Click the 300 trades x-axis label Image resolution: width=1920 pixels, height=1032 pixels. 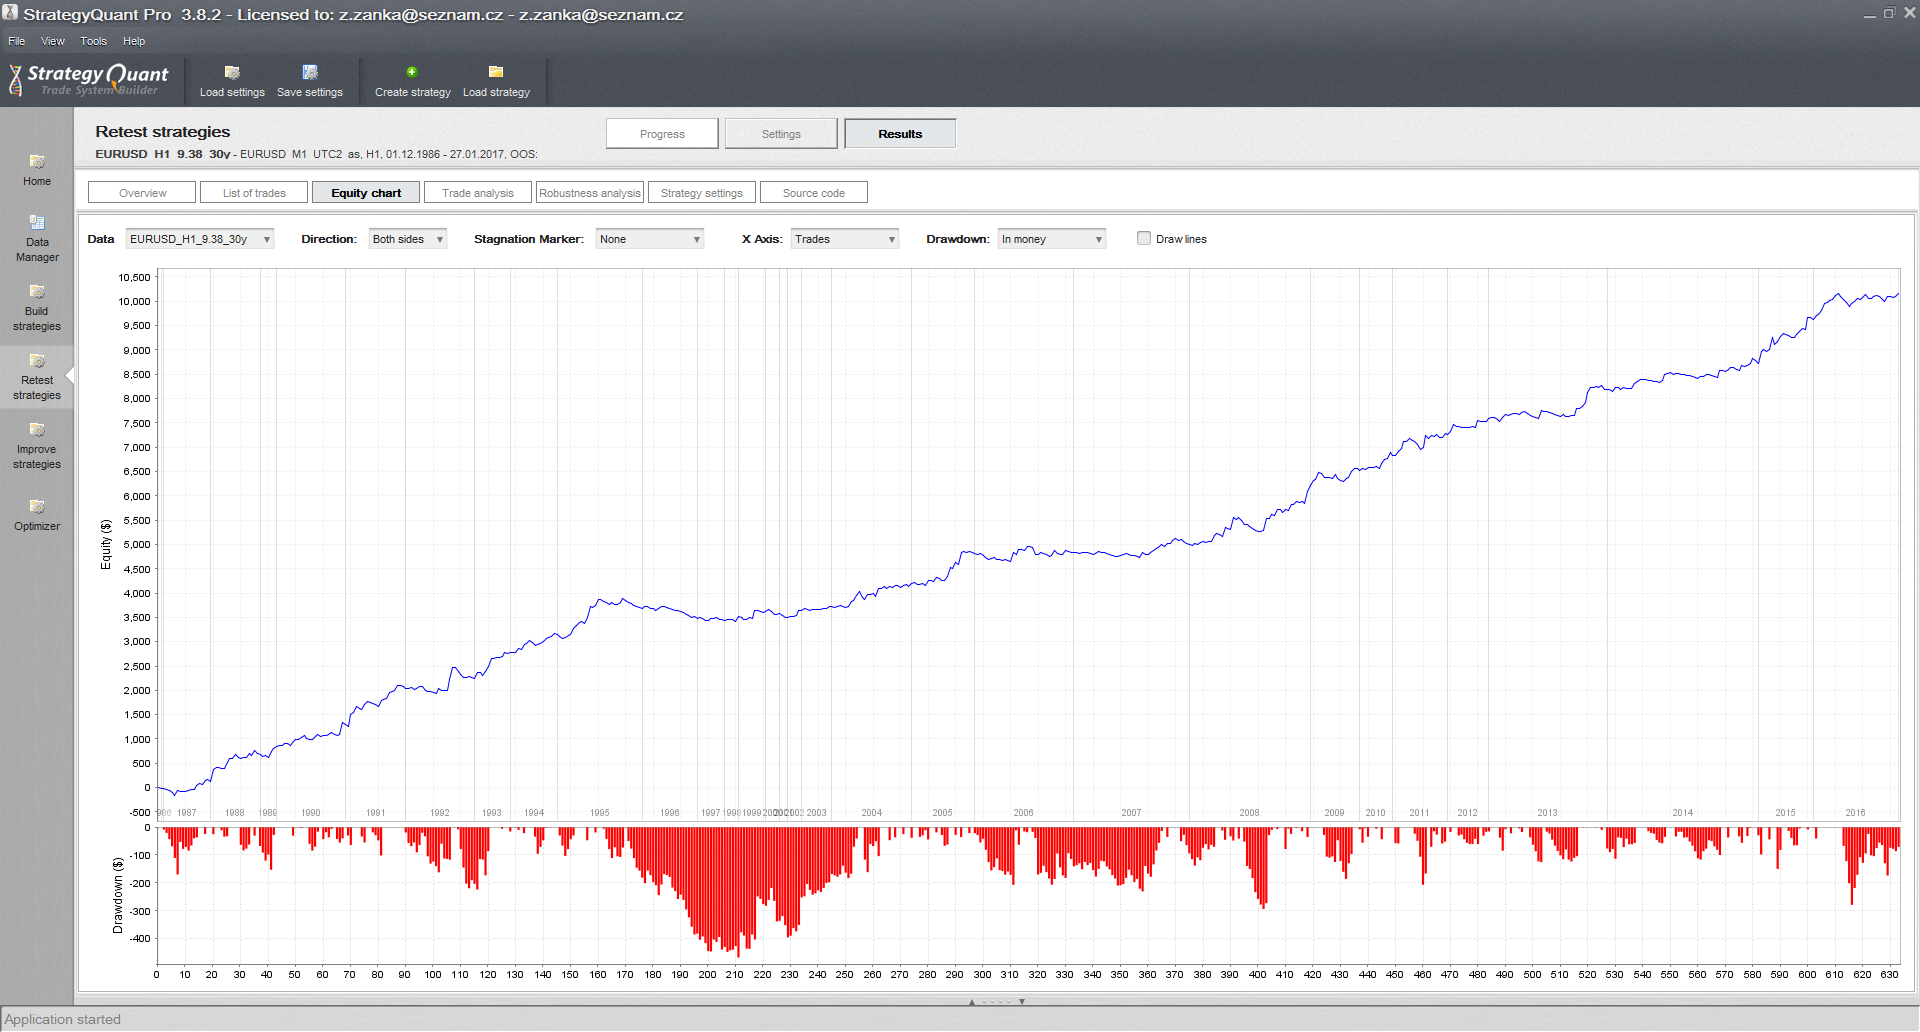(982, 974)
